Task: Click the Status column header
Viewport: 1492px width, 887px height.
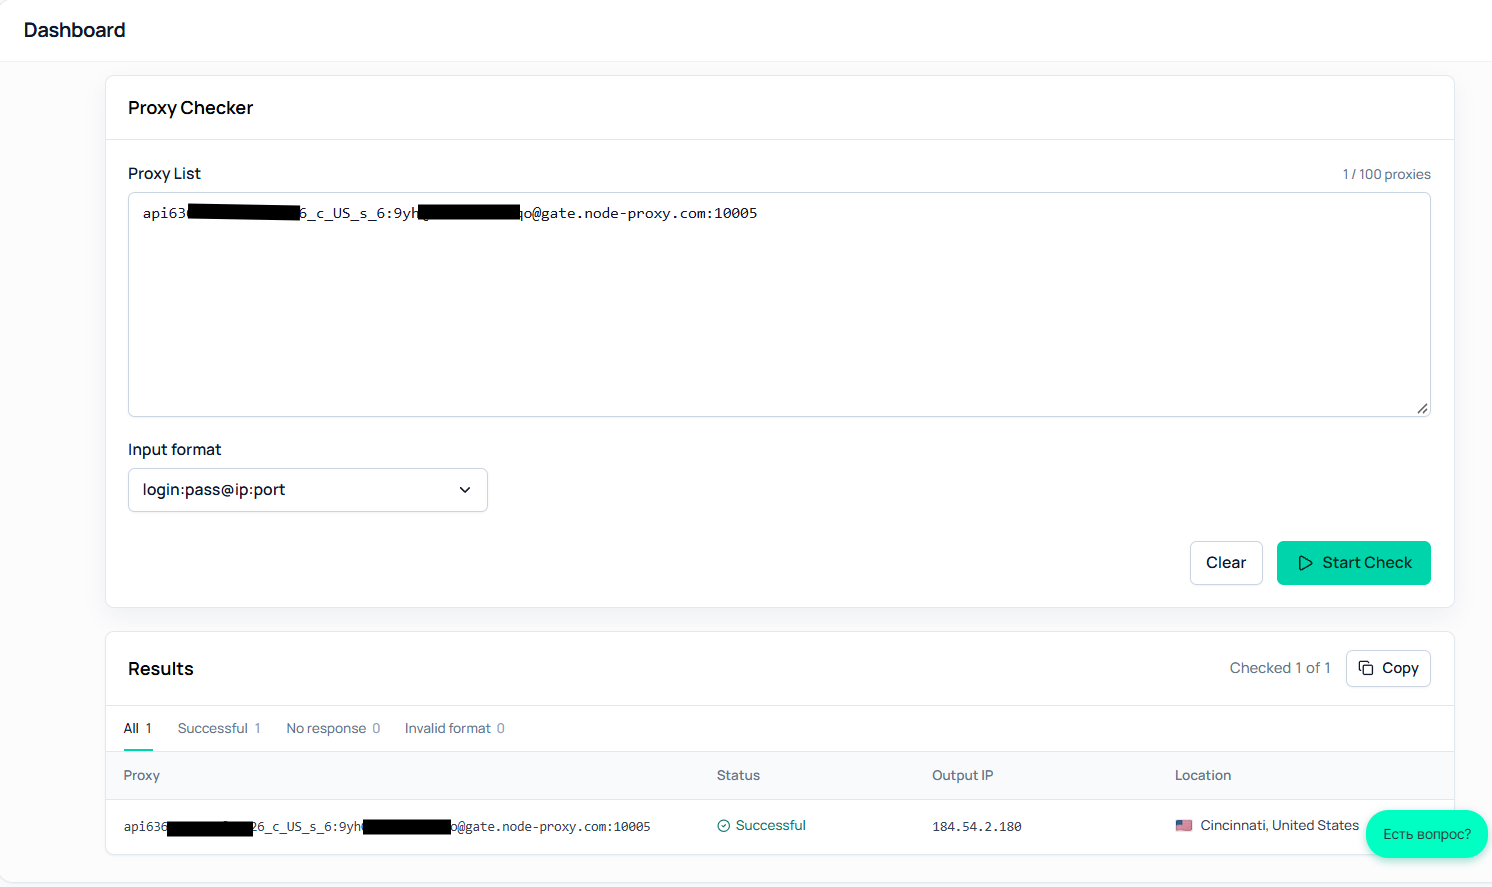Action: tap(738, 775)
